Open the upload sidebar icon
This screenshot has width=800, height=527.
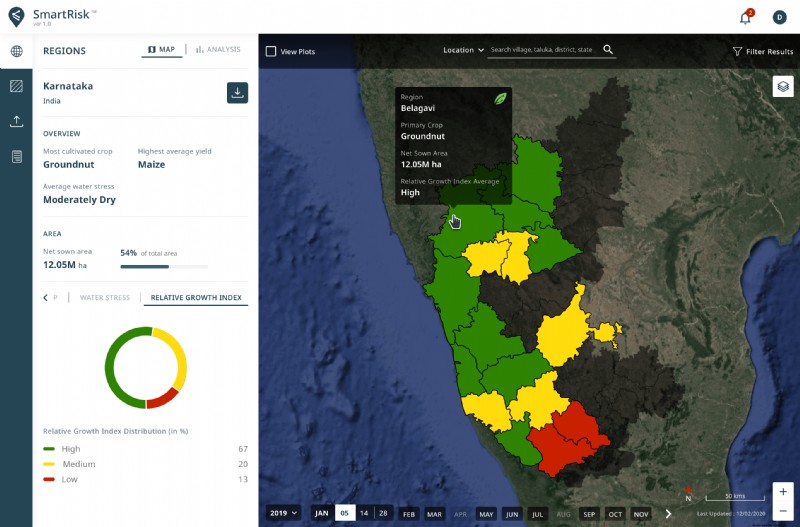point(16,121)
